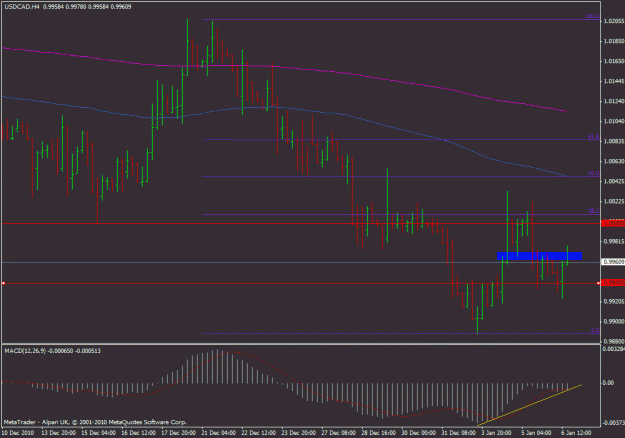Click the 5 Jan 04:00 date label
The height and width of the screenshot is (438, 625).
(537, 432)
